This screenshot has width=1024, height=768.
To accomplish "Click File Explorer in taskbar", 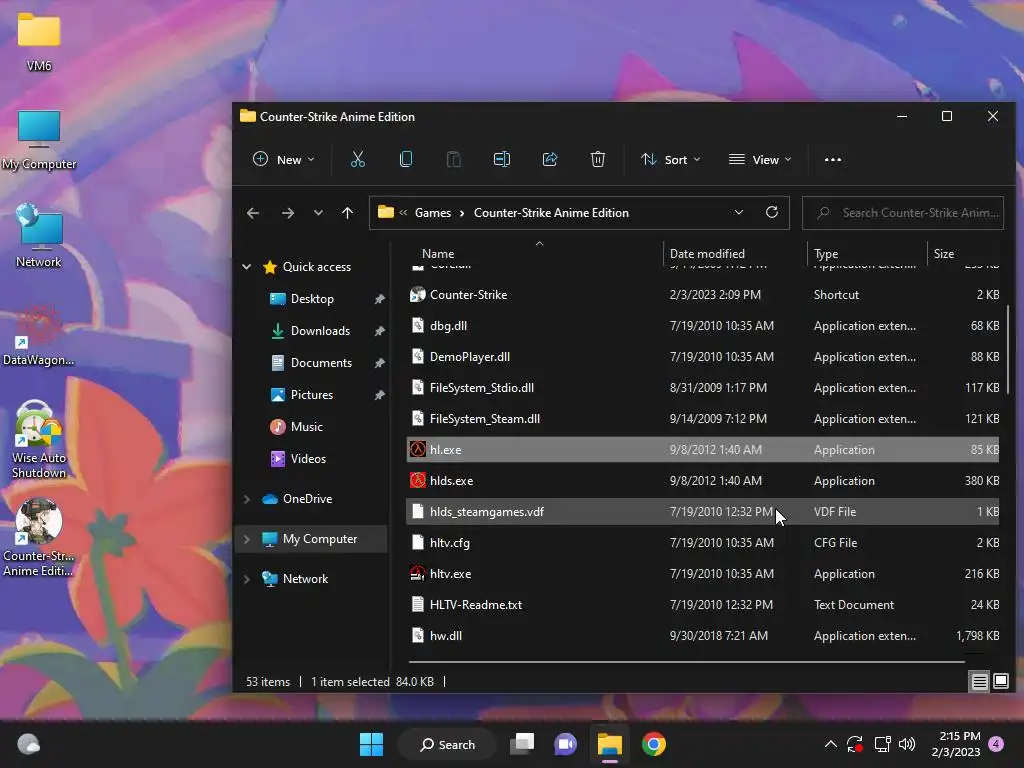I will [609, 744].
